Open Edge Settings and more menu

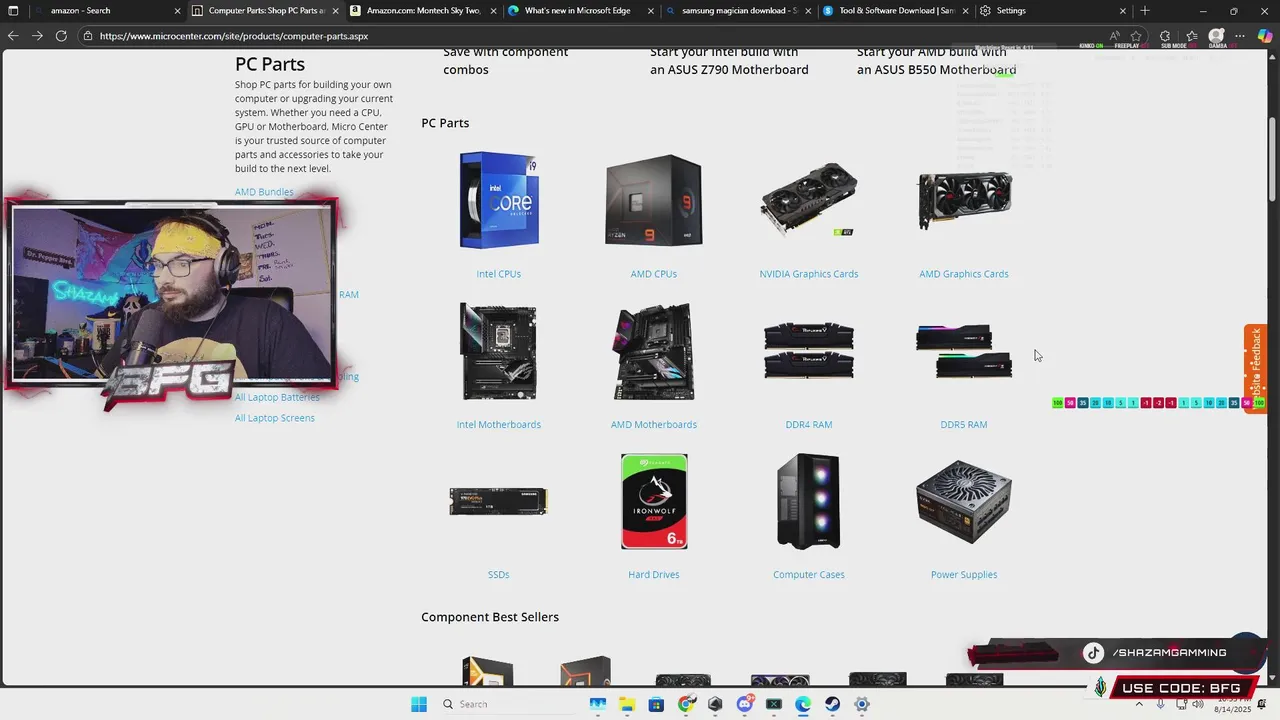point(1240,36)
